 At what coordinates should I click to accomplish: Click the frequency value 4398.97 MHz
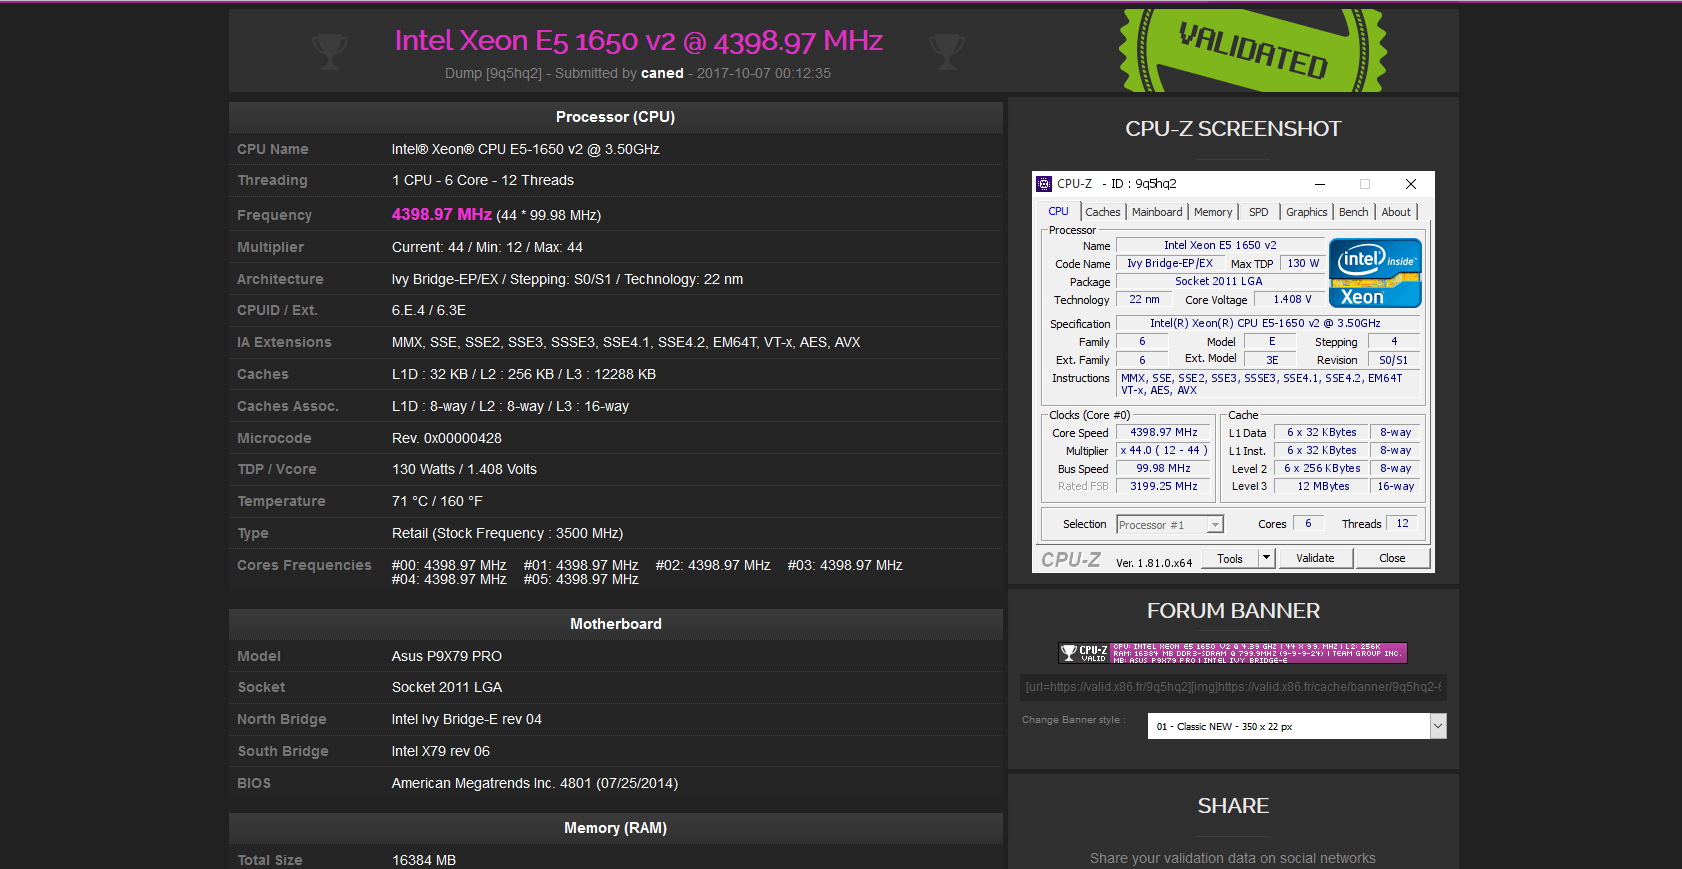(x=441, y=214)
